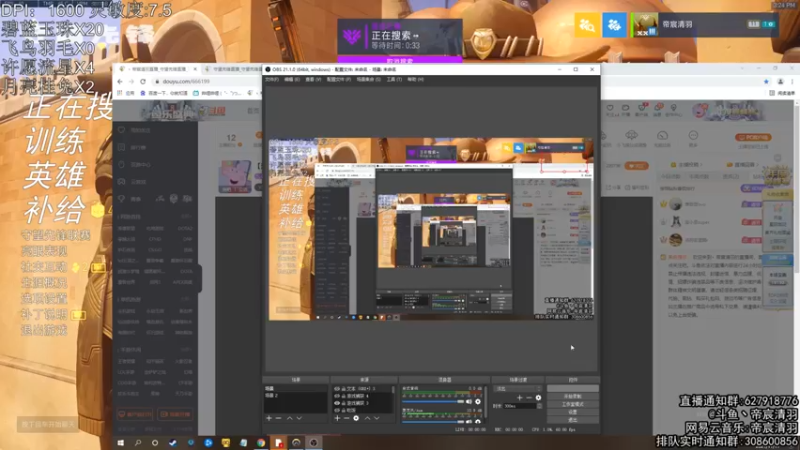Toggle visibility of the first text source
This screenshot has width=800, height=450.
coord(337,389)
